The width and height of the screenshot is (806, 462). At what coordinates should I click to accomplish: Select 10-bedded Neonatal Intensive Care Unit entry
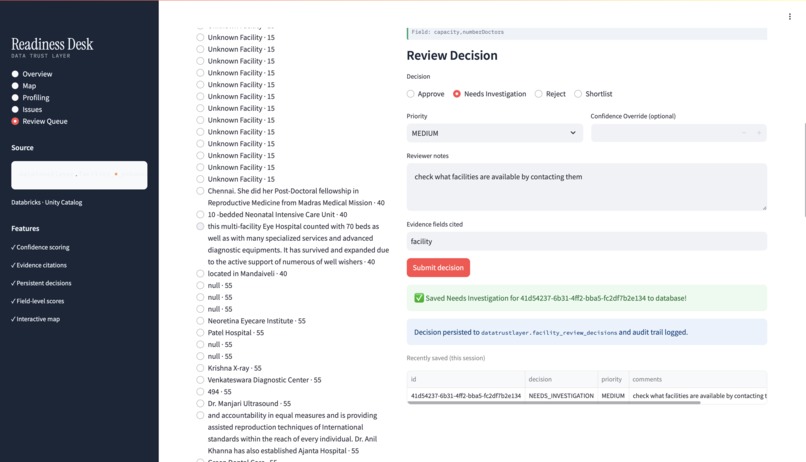point(271,214)
